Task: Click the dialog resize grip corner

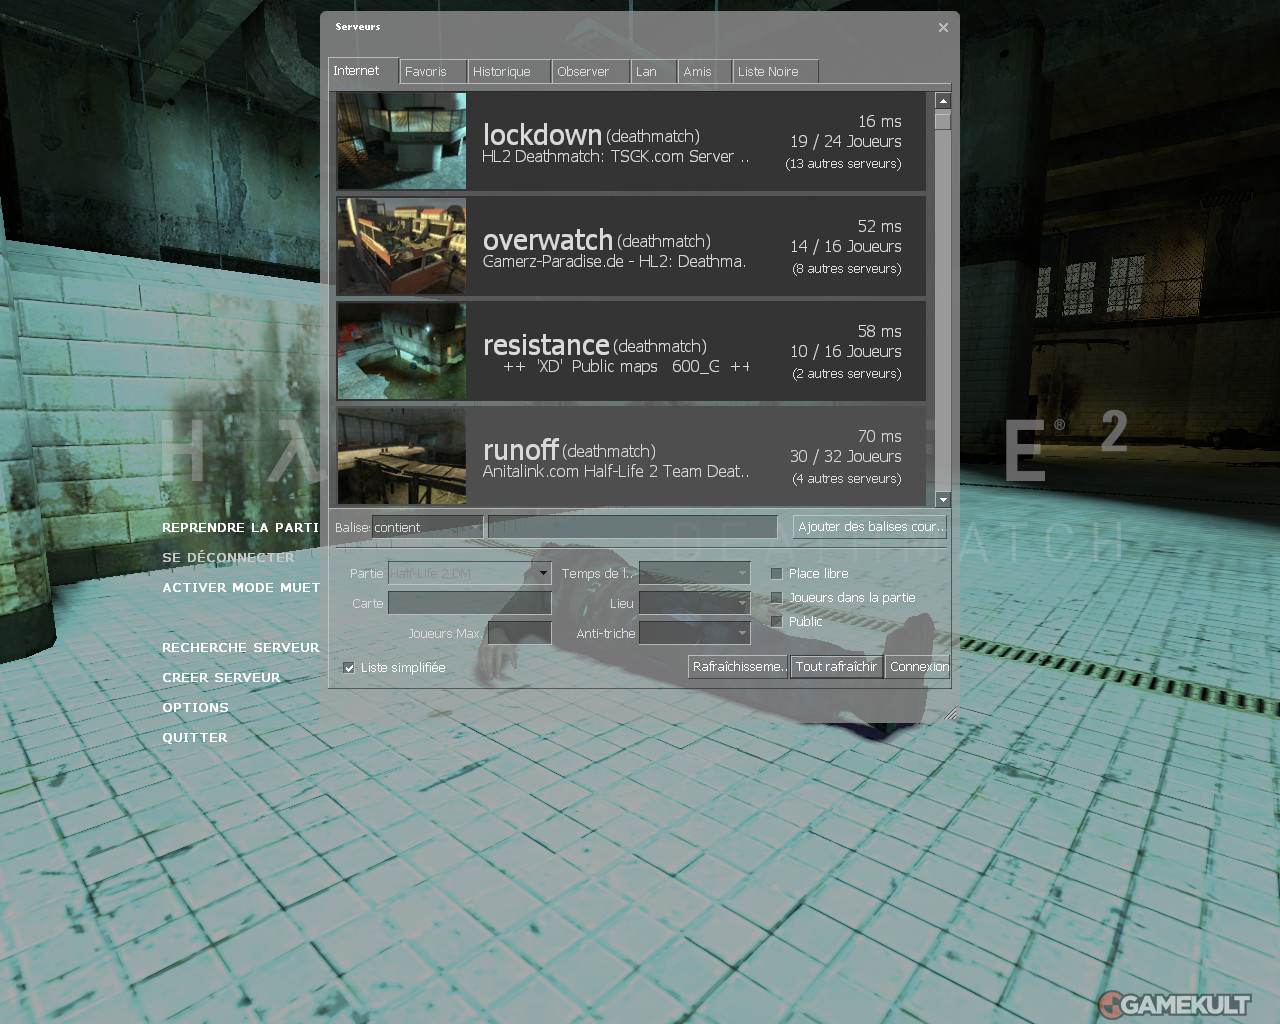Action: 951,713
